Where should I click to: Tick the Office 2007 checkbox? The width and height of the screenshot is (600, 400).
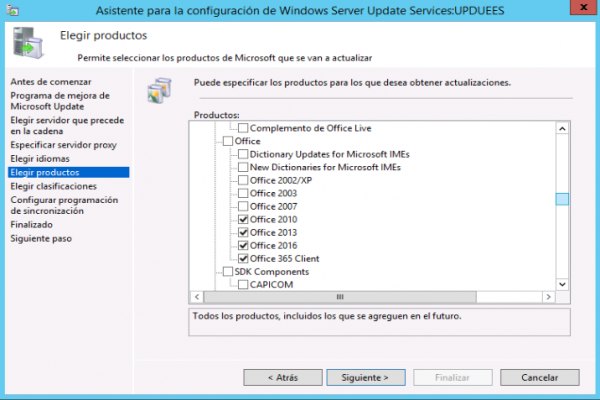pos(243,206)
